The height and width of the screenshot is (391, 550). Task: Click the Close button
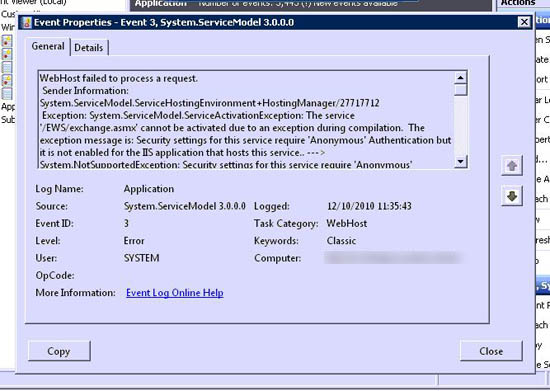(x=491, y=351)
